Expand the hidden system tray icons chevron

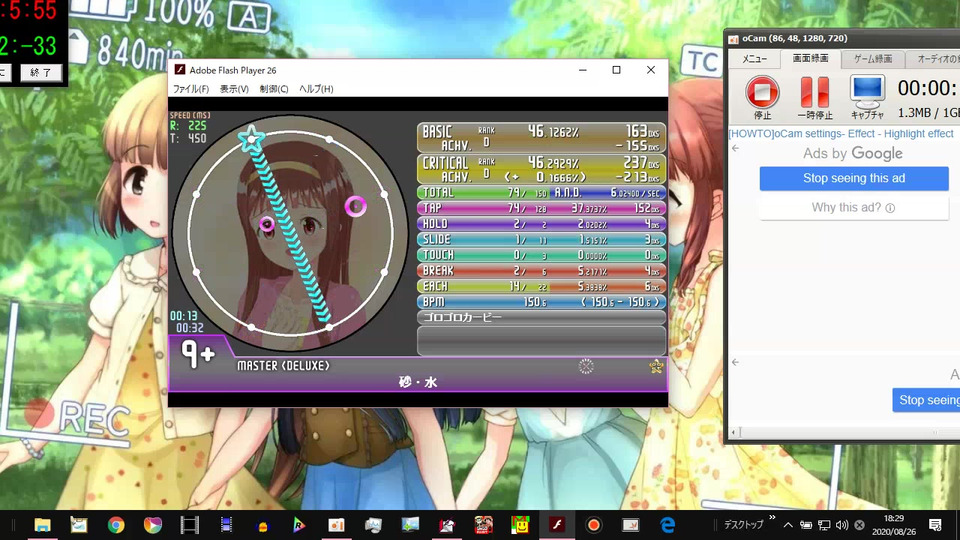click(788, 525)
